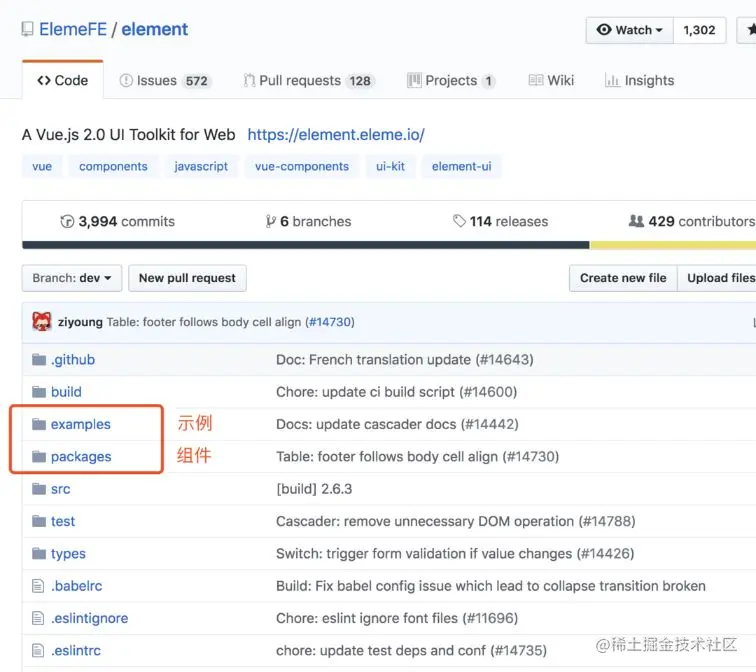Click the build folder icon

pos(39,392)
